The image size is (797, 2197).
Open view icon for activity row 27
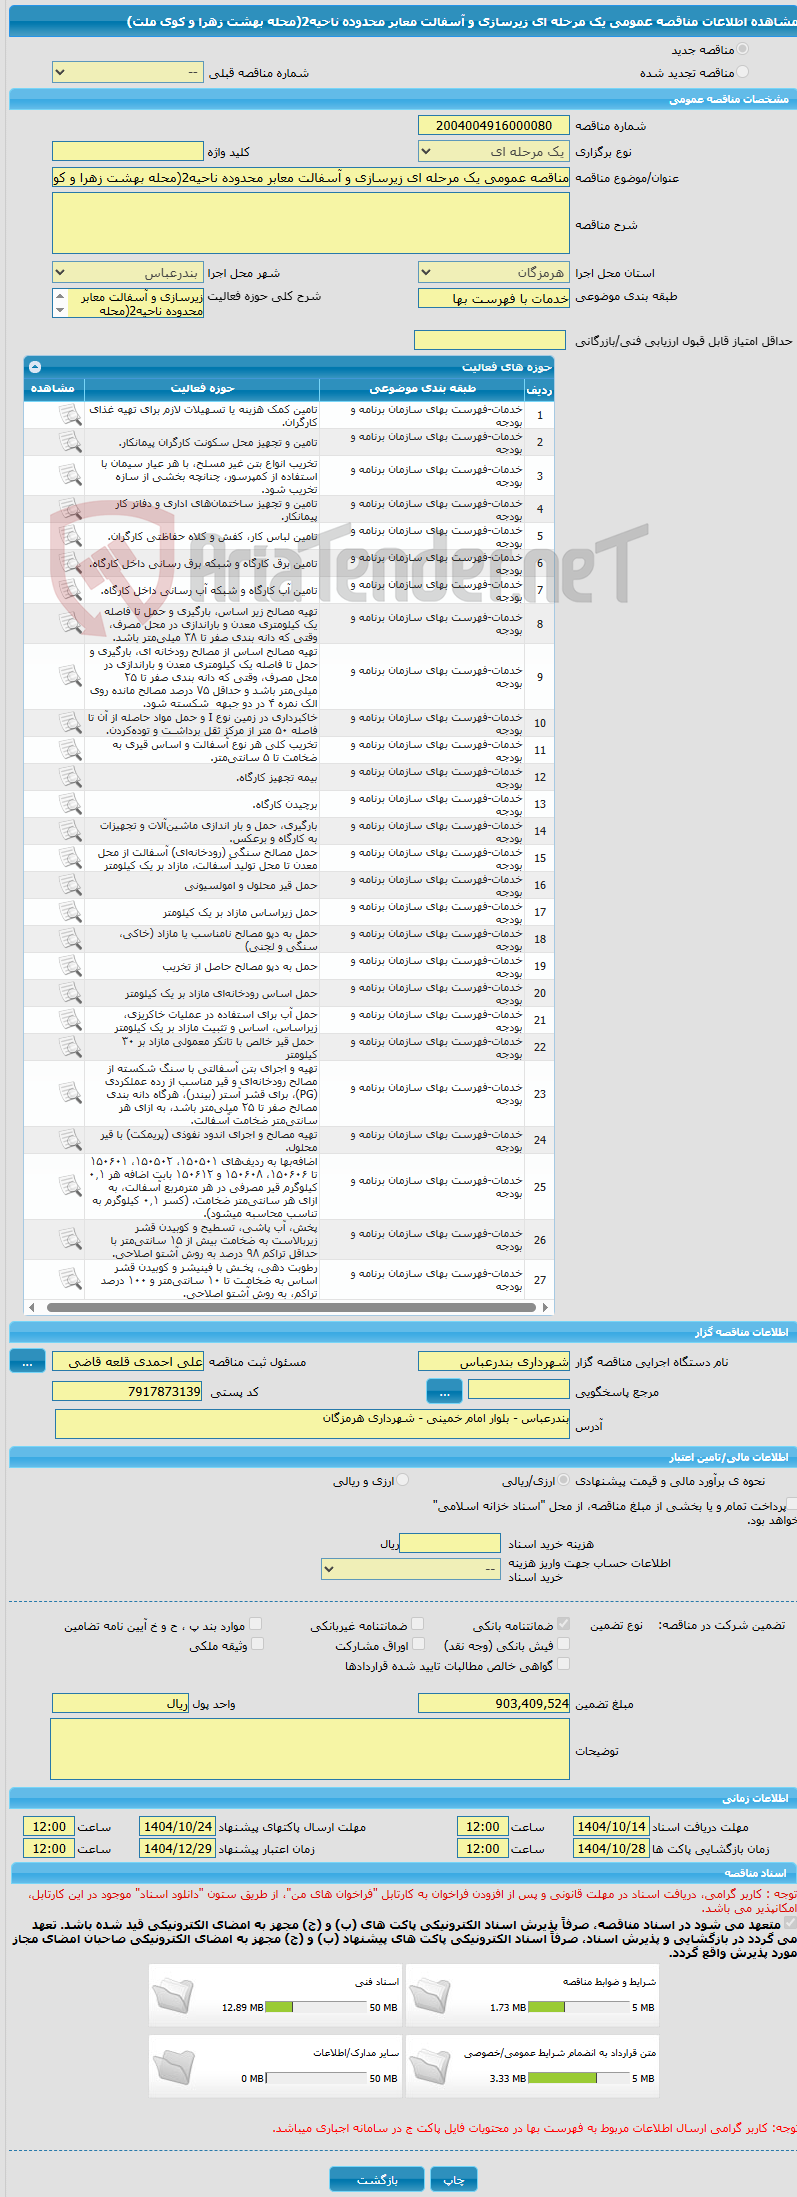tap(70, 1279)
